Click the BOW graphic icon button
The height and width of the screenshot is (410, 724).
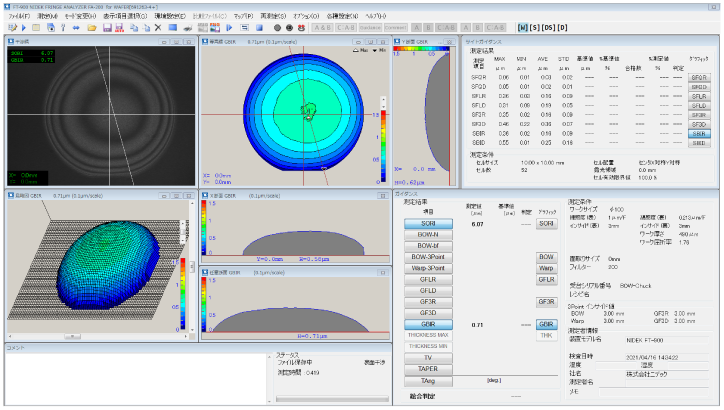coord(546,257)
